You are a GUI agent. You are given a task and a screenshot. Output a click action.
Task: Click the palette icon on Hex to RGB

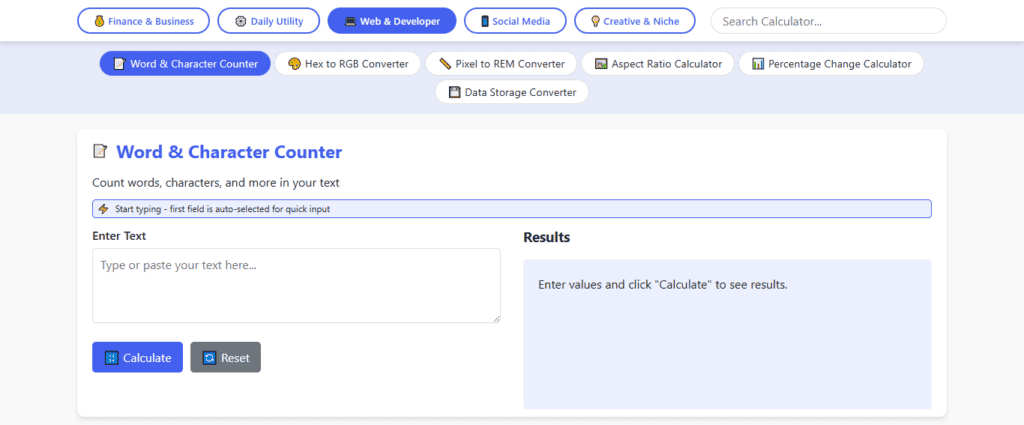click(x=294, y=64)
